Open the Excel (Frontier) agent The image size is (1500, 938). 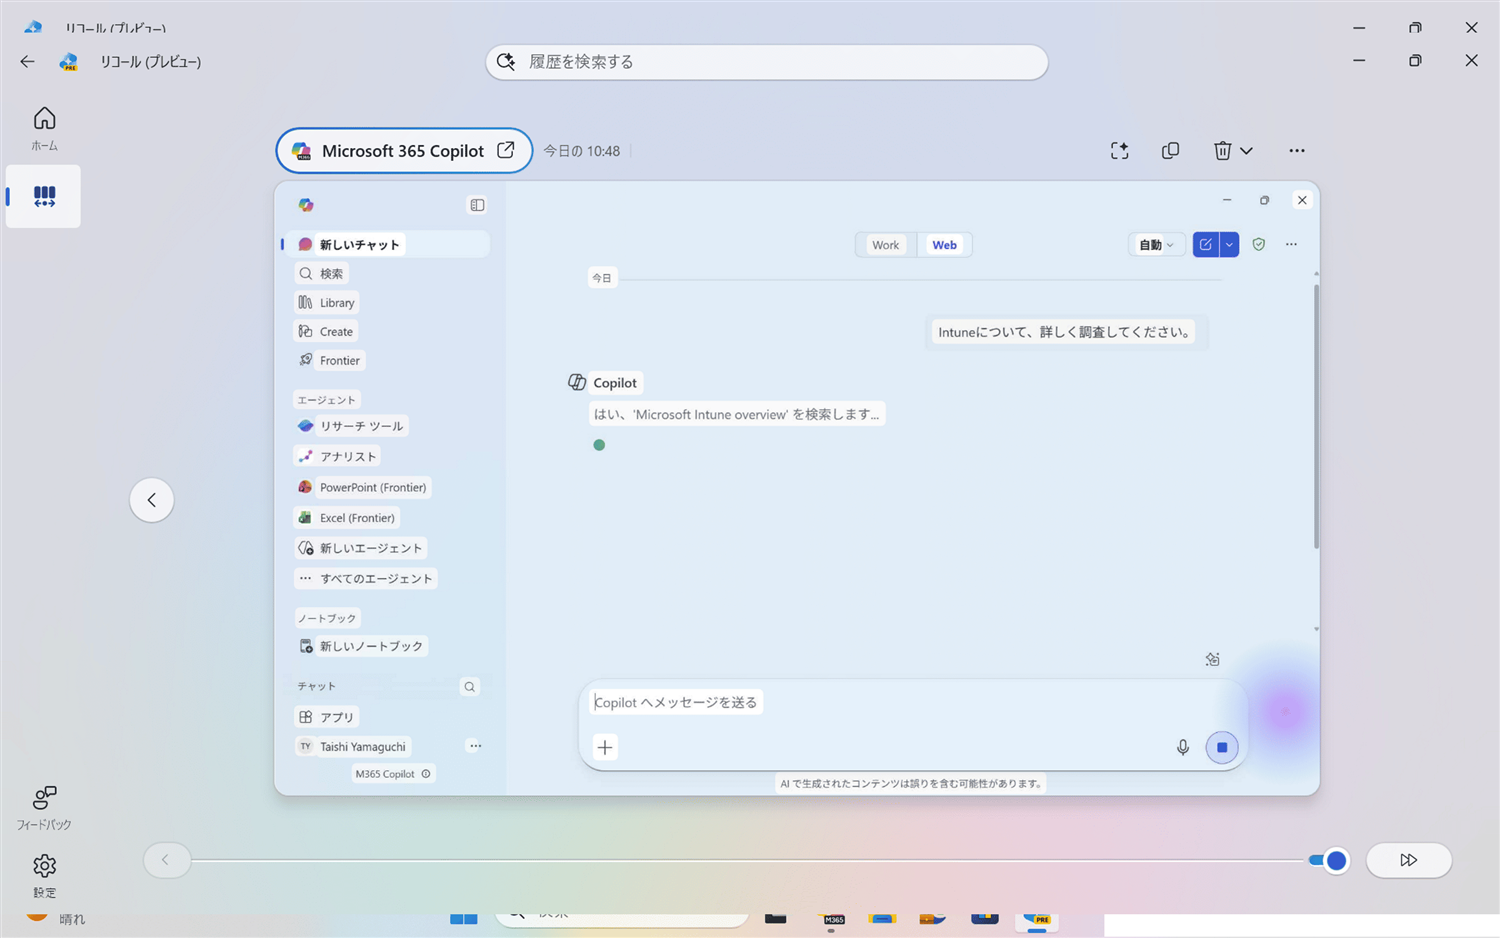346,518
